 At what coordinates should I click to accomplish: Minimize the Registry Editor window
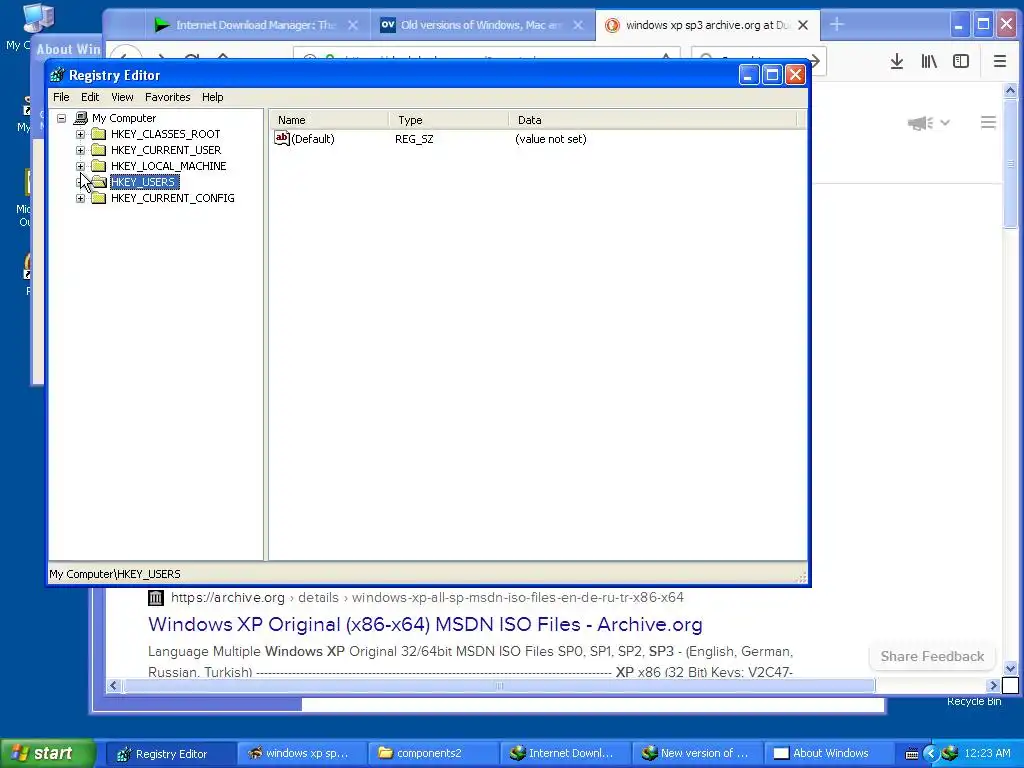(748, 75)
